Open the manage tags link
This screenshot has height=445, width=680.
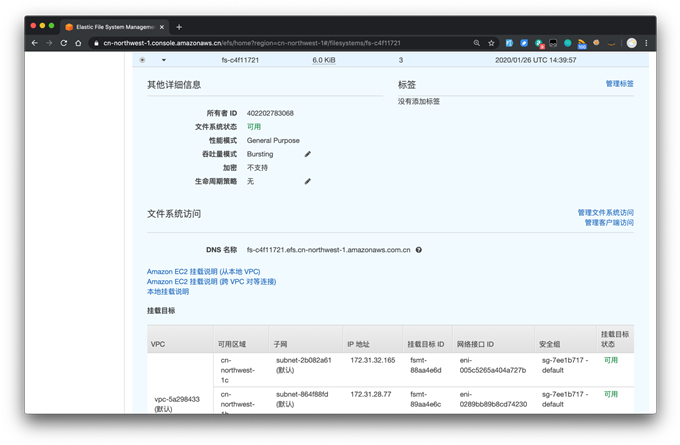pyautogui.click(x=619, y=84)
